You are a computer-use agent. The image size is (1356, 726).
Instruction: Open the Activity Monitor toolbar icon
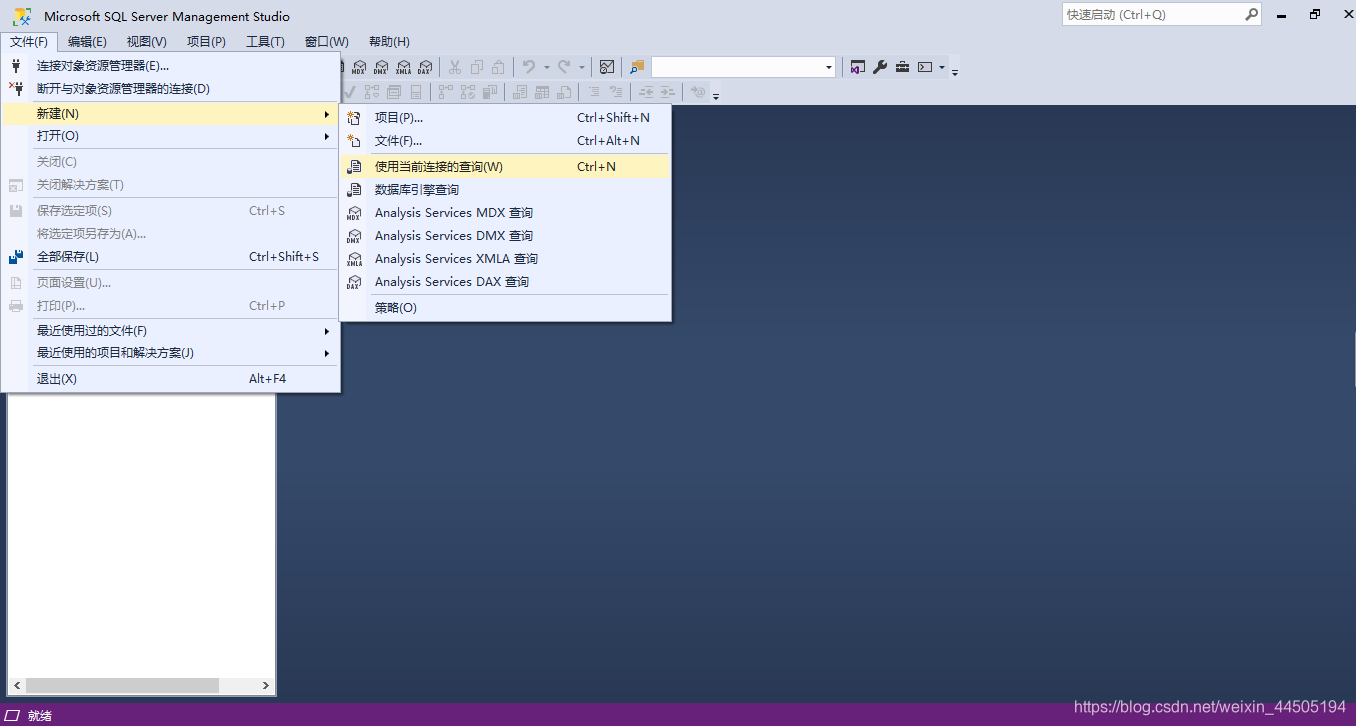(607, 67)
